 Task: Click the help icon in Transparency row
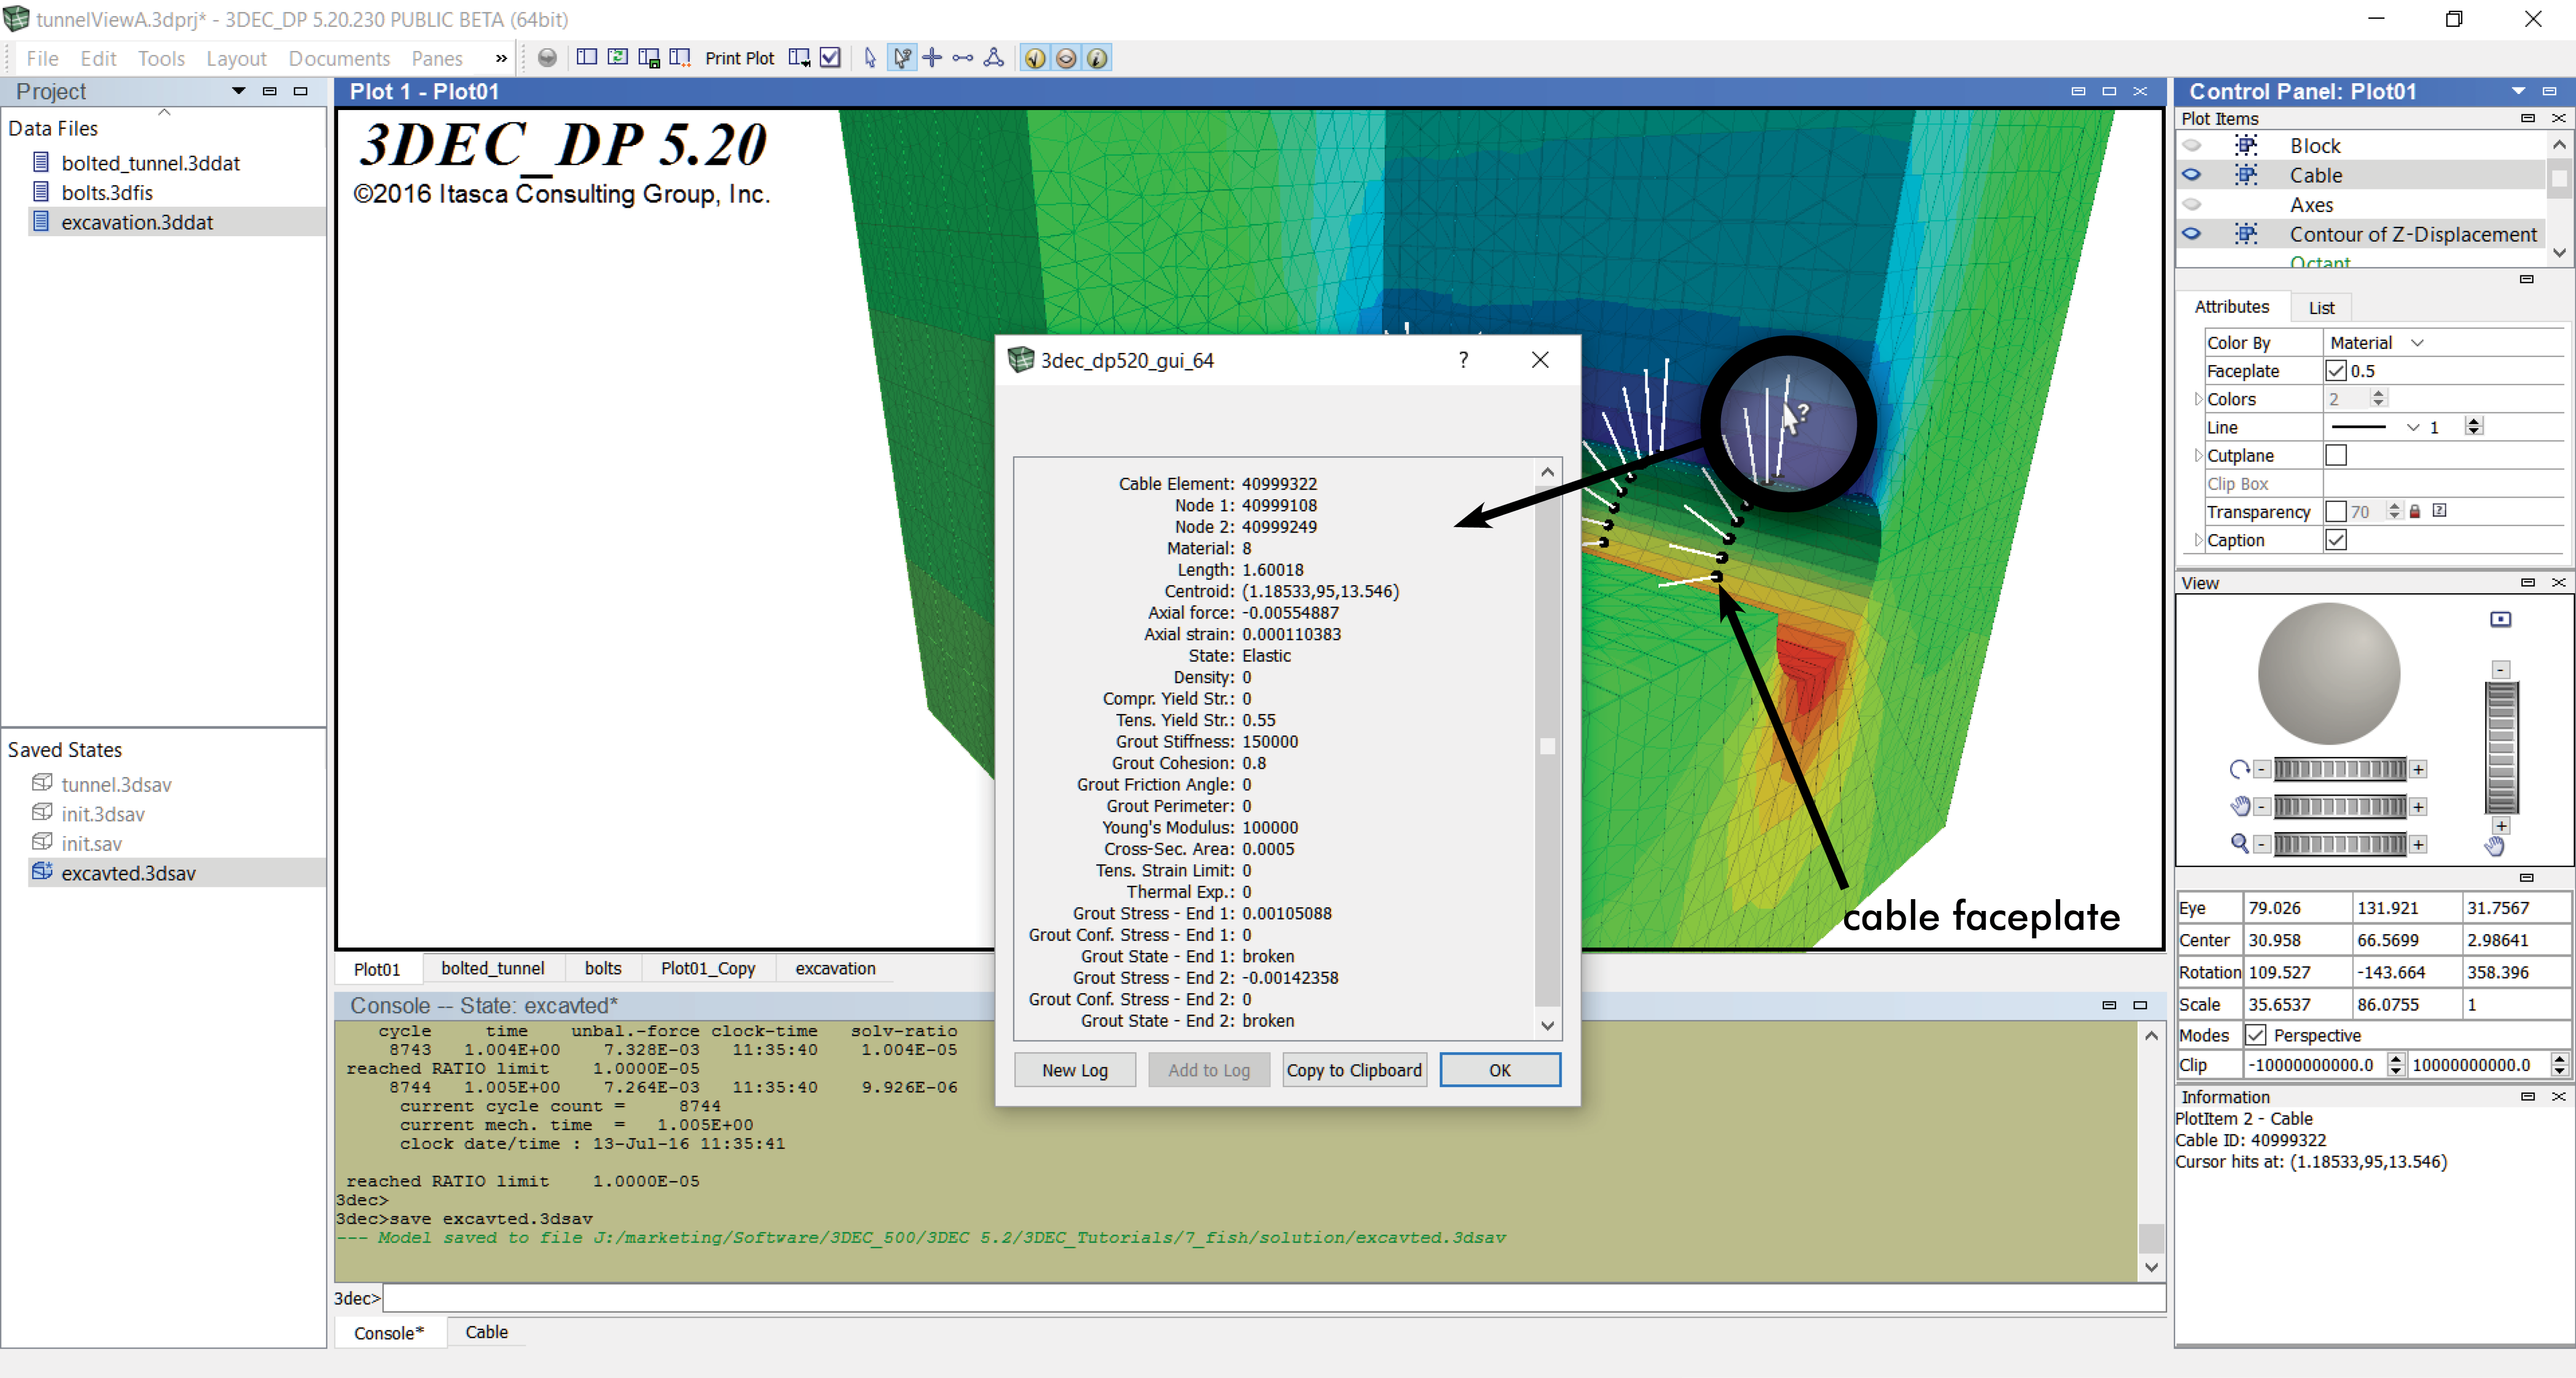coord(2439,511)
